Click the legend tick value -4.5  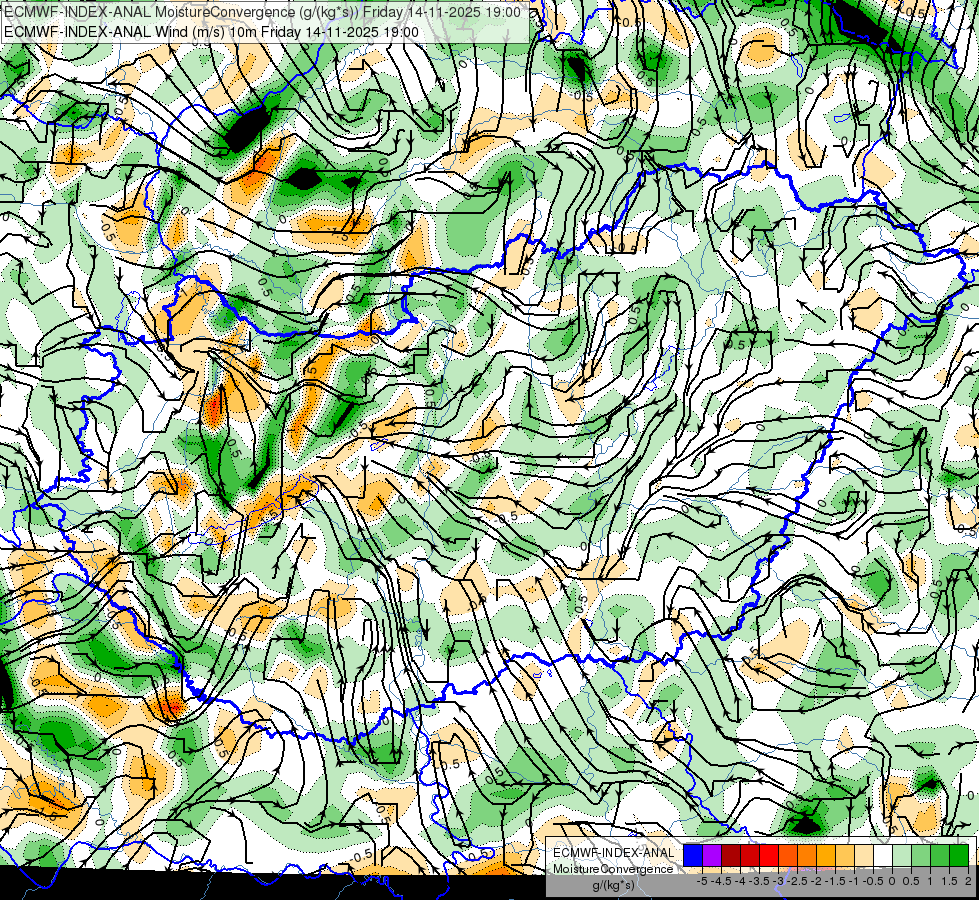tap(721, 881)
